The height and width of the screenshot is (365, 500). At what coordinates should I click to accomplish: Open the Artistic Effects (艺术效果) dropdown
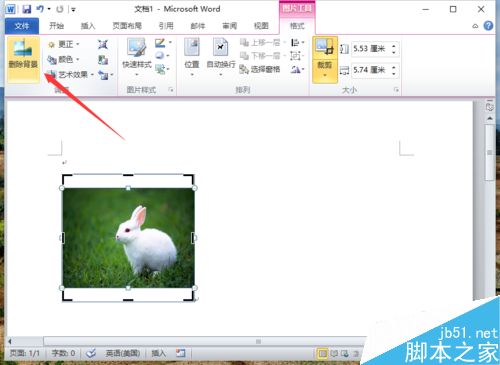[71, 74]
